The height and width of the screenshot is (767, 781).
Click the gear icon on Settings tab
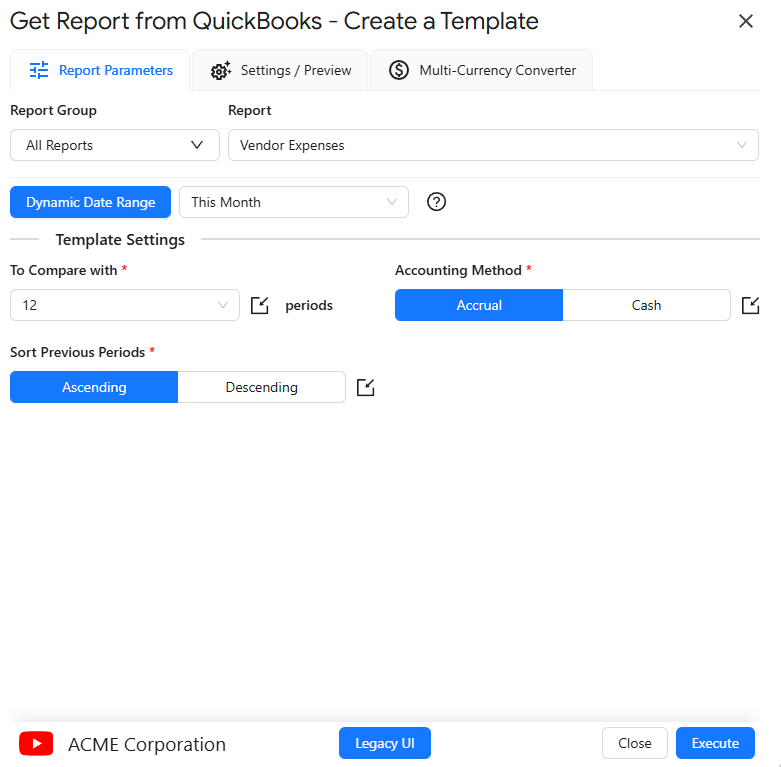click(221, 70)
